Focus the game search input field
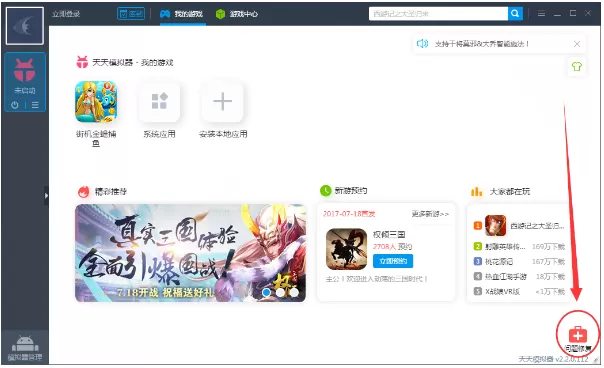This screenshot has width=604, height=368. [x=438, y=14]
